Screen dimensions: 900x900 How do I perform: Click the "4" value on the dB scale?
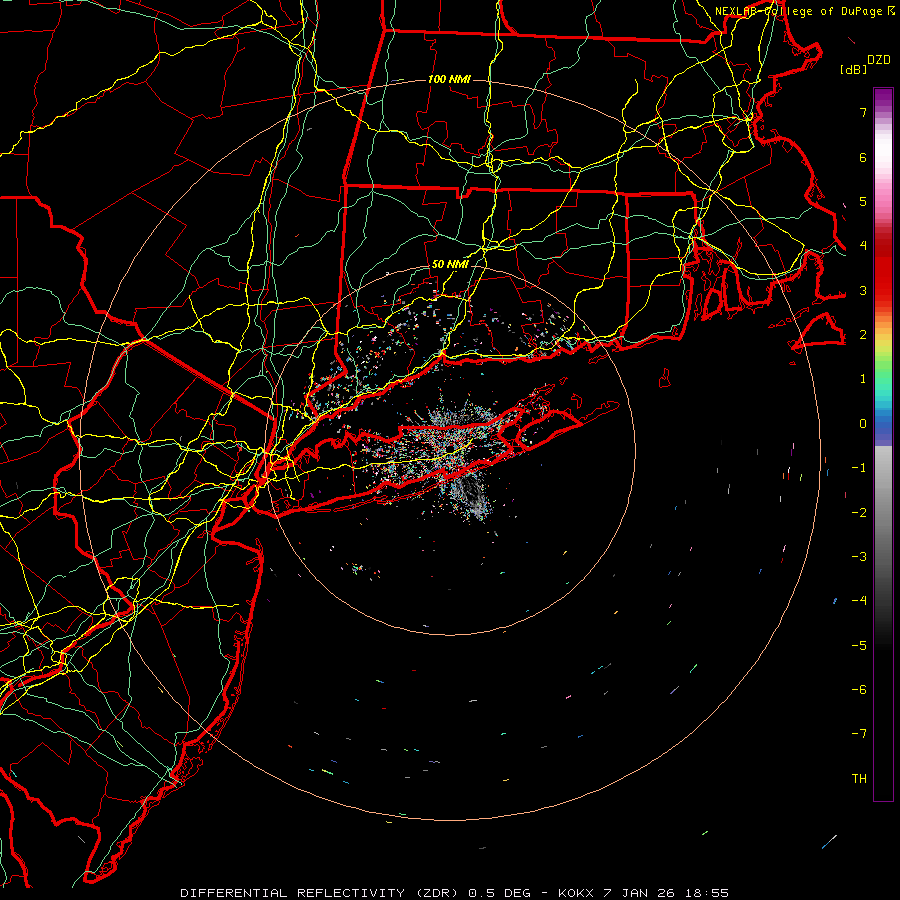(x=863, y=246)
